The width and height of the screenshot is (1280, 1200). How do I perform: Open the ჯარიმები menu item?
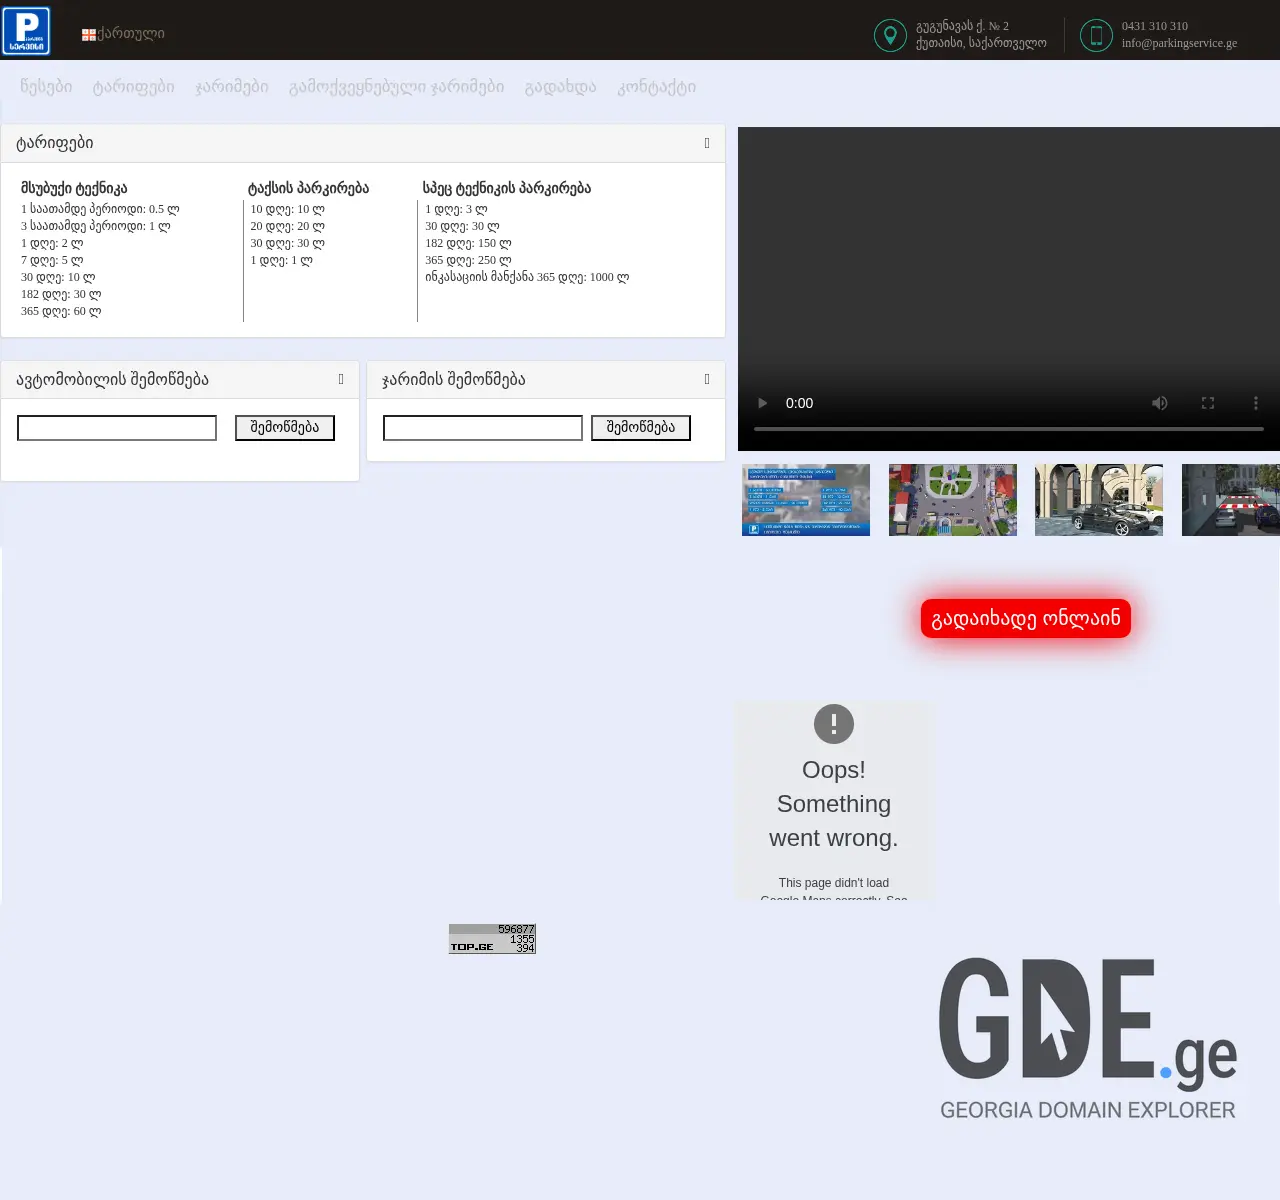pos(232,87)
